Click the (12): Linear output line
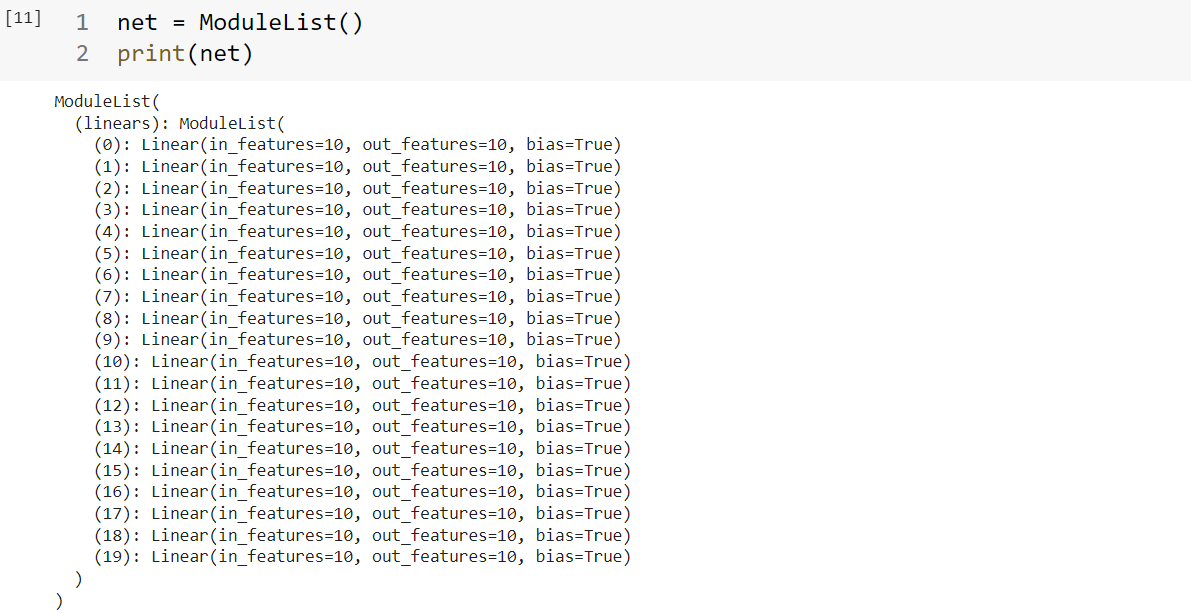Viewport: 1191px width, 613px height. coord(362,405)
